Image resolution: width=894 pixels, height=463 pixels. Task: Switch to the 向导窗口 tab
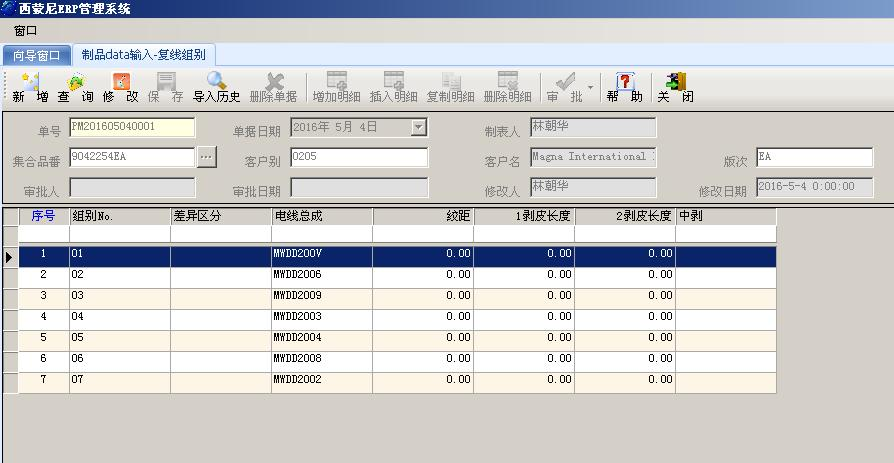point(37,55)
